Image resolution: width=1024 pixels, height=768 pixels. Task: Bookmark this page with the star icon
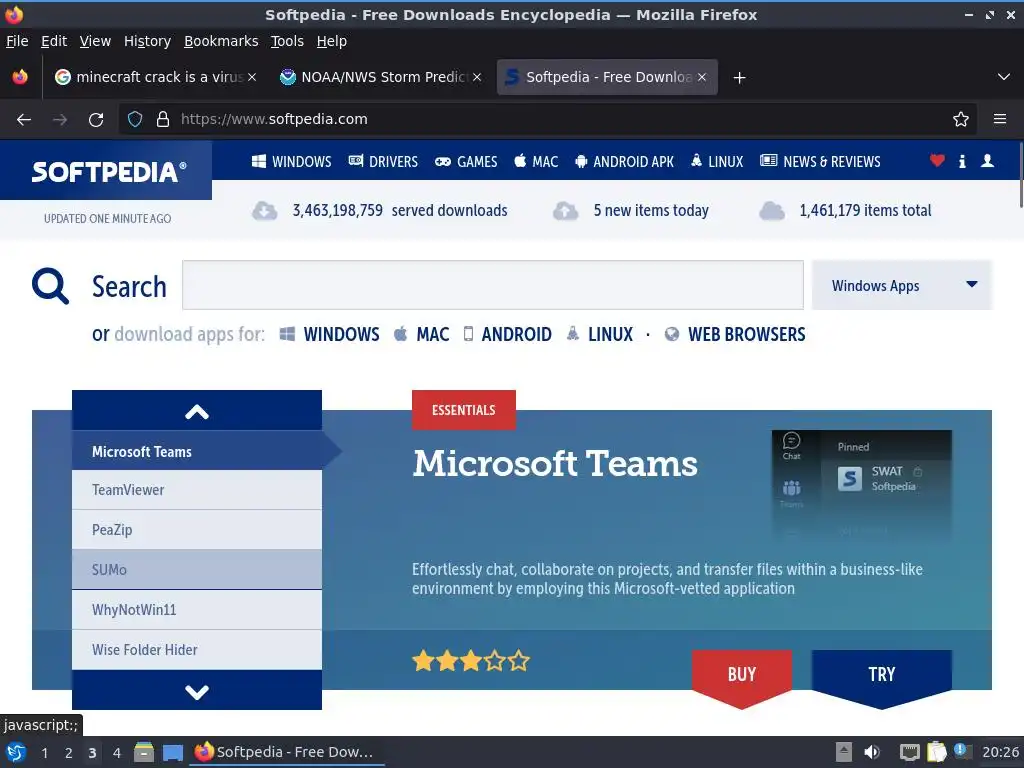pos(961,120)
